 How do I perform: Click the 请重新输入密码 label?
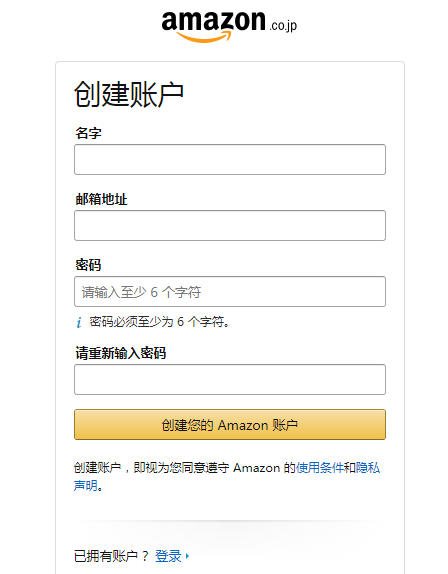(x=121, y=353)
